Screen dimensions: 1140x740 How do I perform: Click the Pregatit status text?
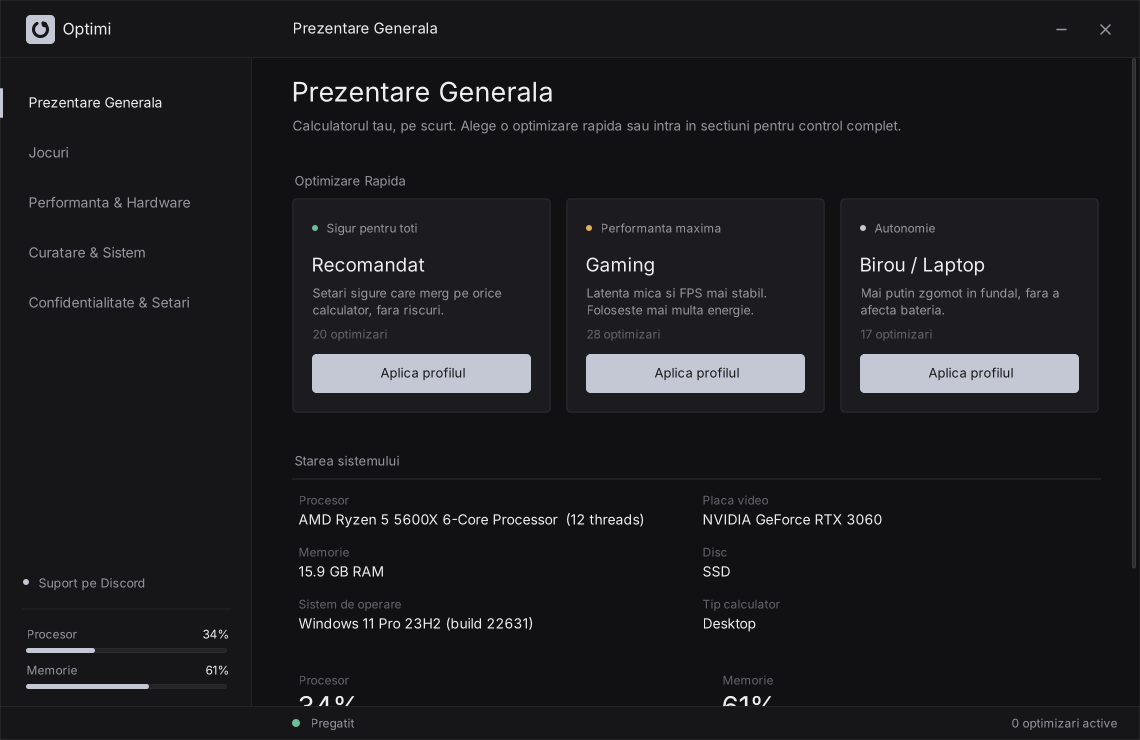(x=332, y=723)
